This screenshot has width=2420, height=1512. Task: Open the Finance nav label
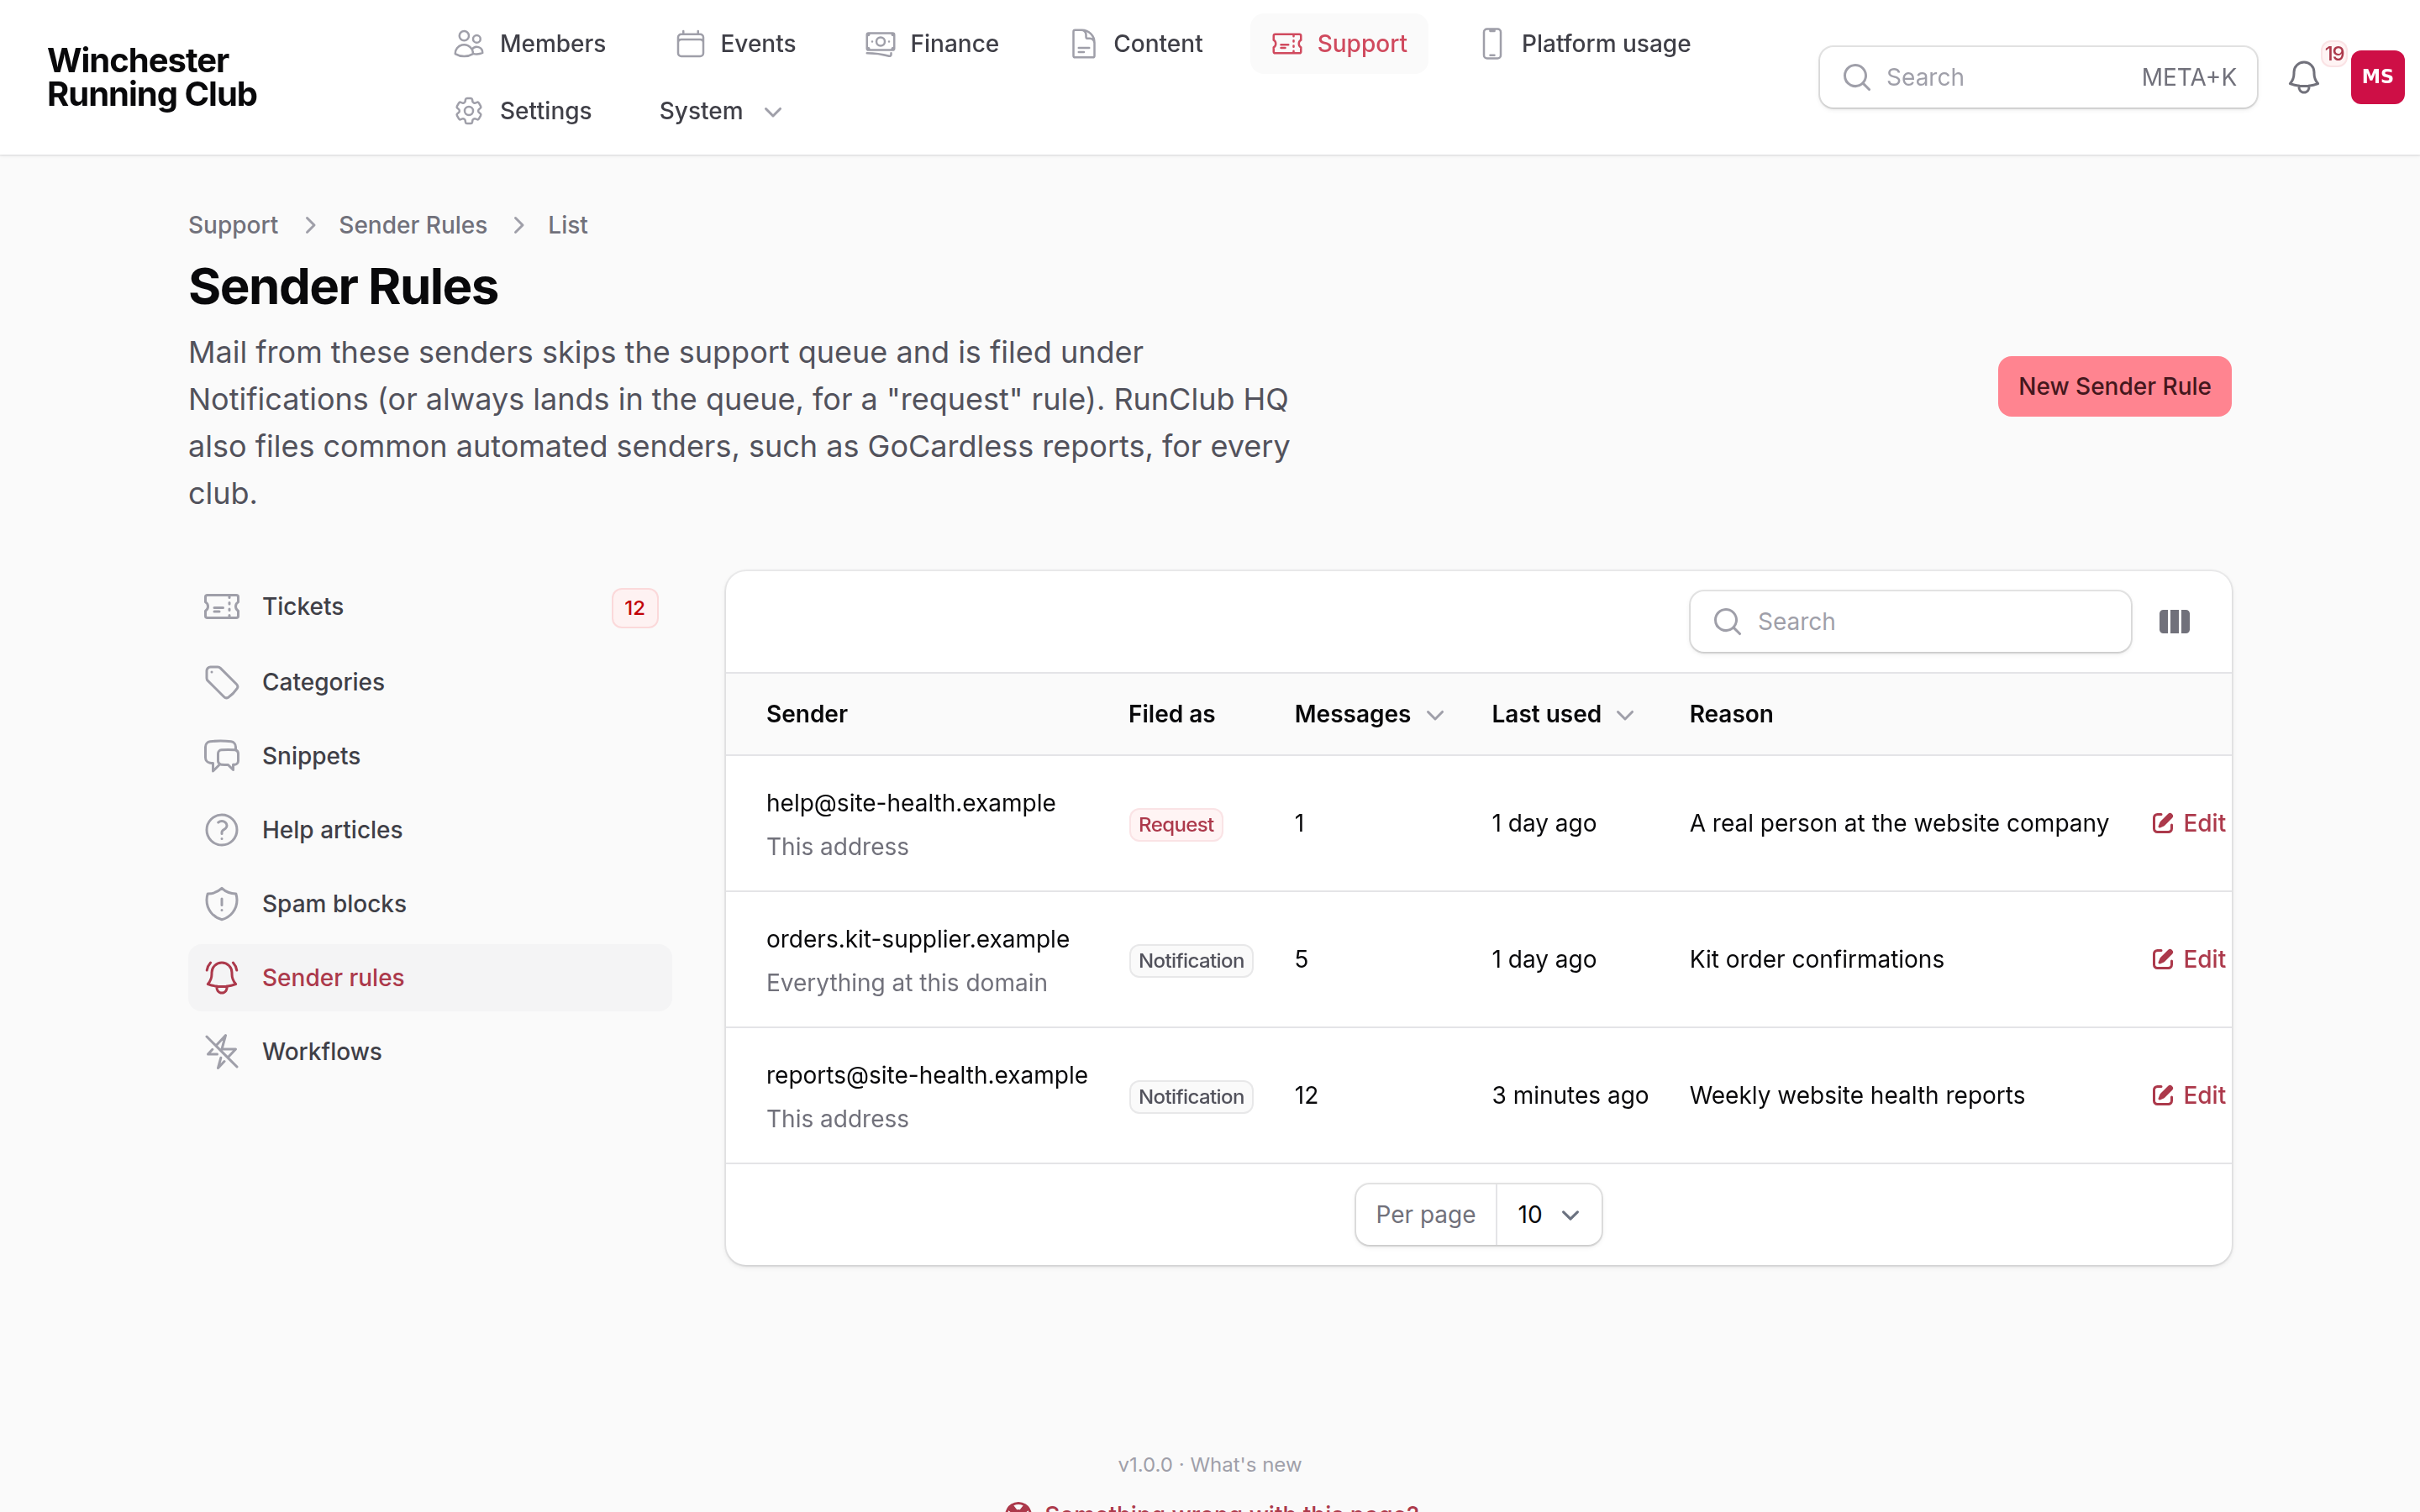[954, 44]
